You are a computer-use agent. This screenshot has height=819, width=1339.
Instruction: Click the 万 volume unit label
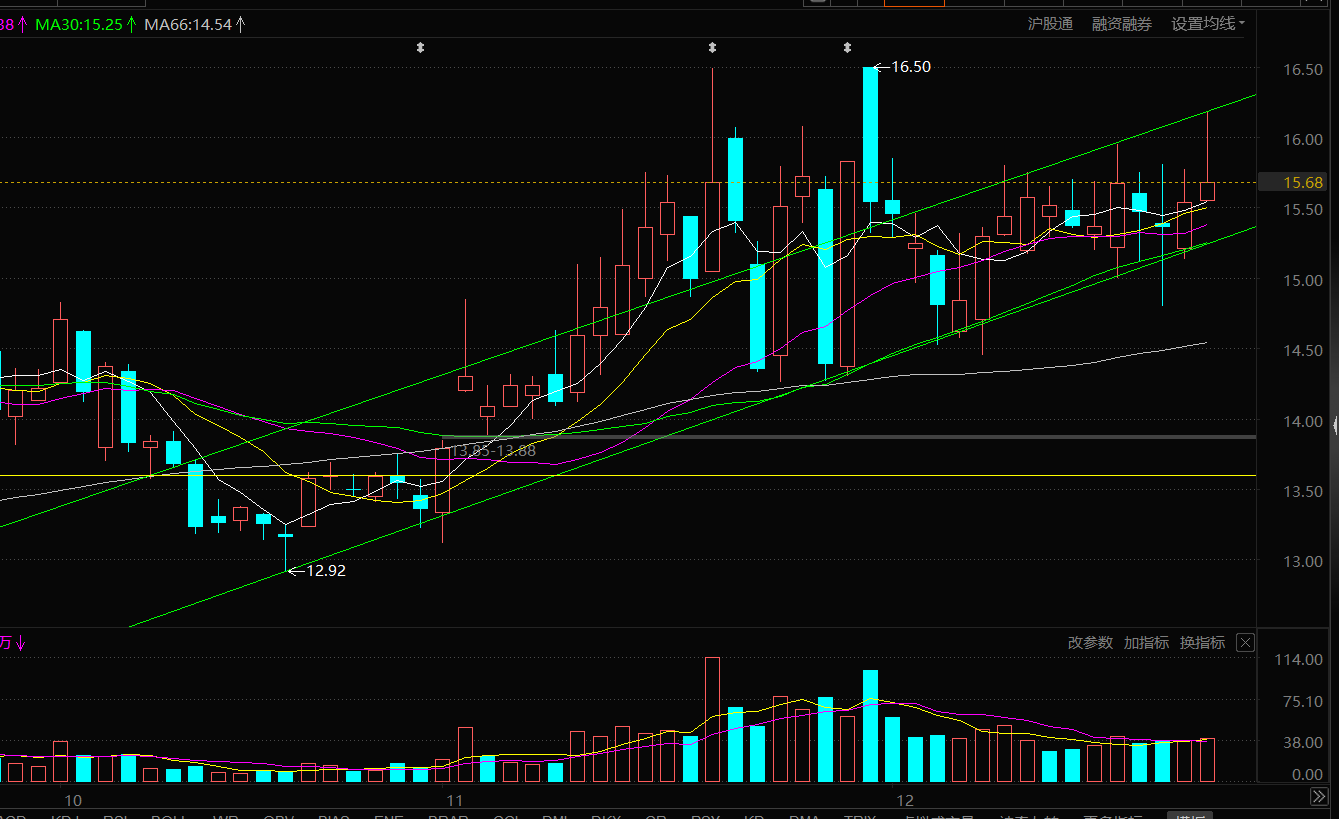pyautogui.click(x=6, y=643)
